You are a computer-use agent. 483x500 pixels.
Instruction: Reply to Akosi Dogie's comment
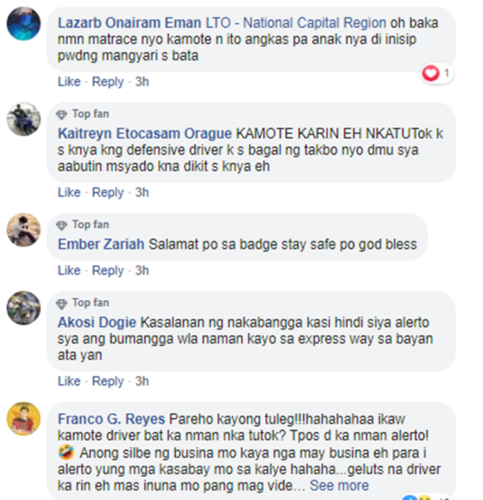108,381
